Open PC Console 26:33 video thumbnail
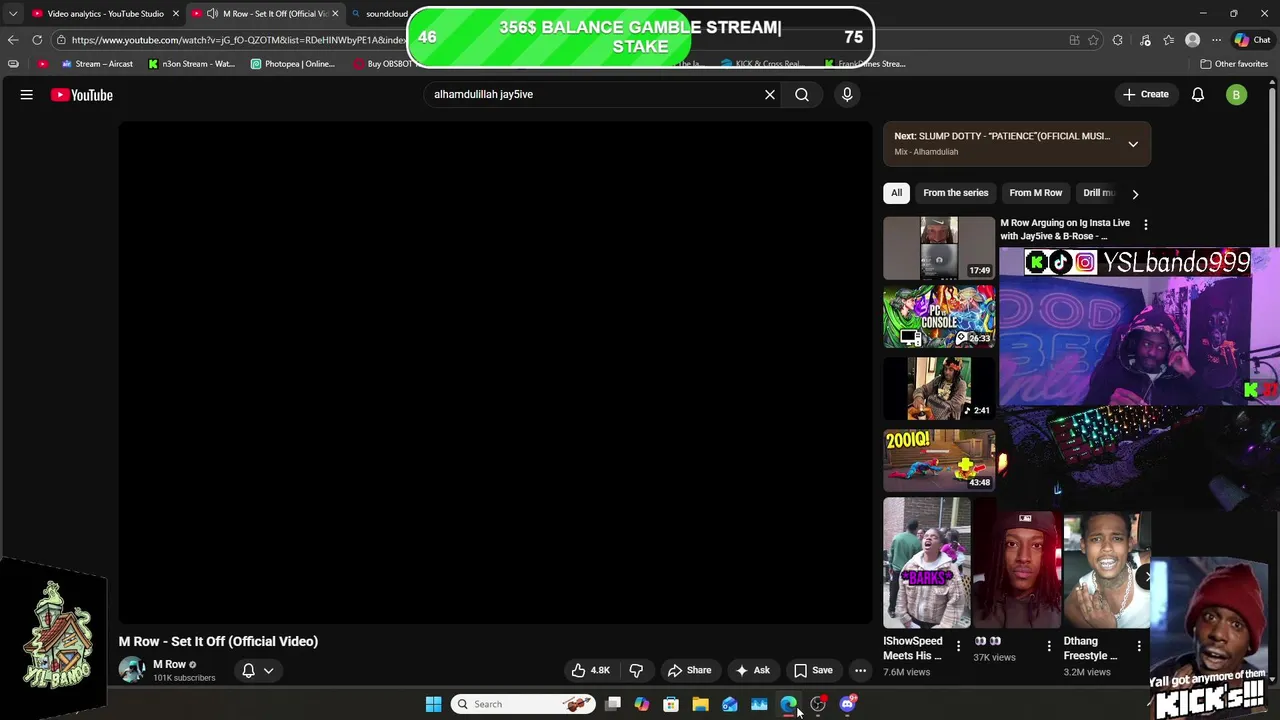 pos(939,317)
